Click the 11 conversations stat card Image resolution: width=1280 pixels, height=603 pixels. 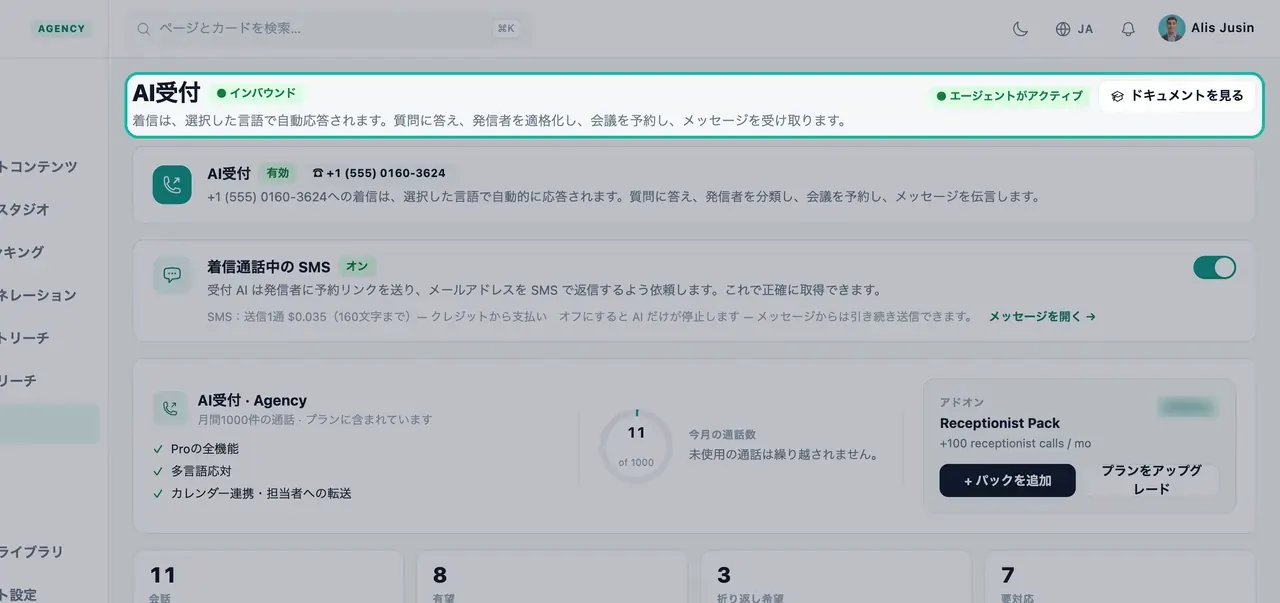coord(268,576)
